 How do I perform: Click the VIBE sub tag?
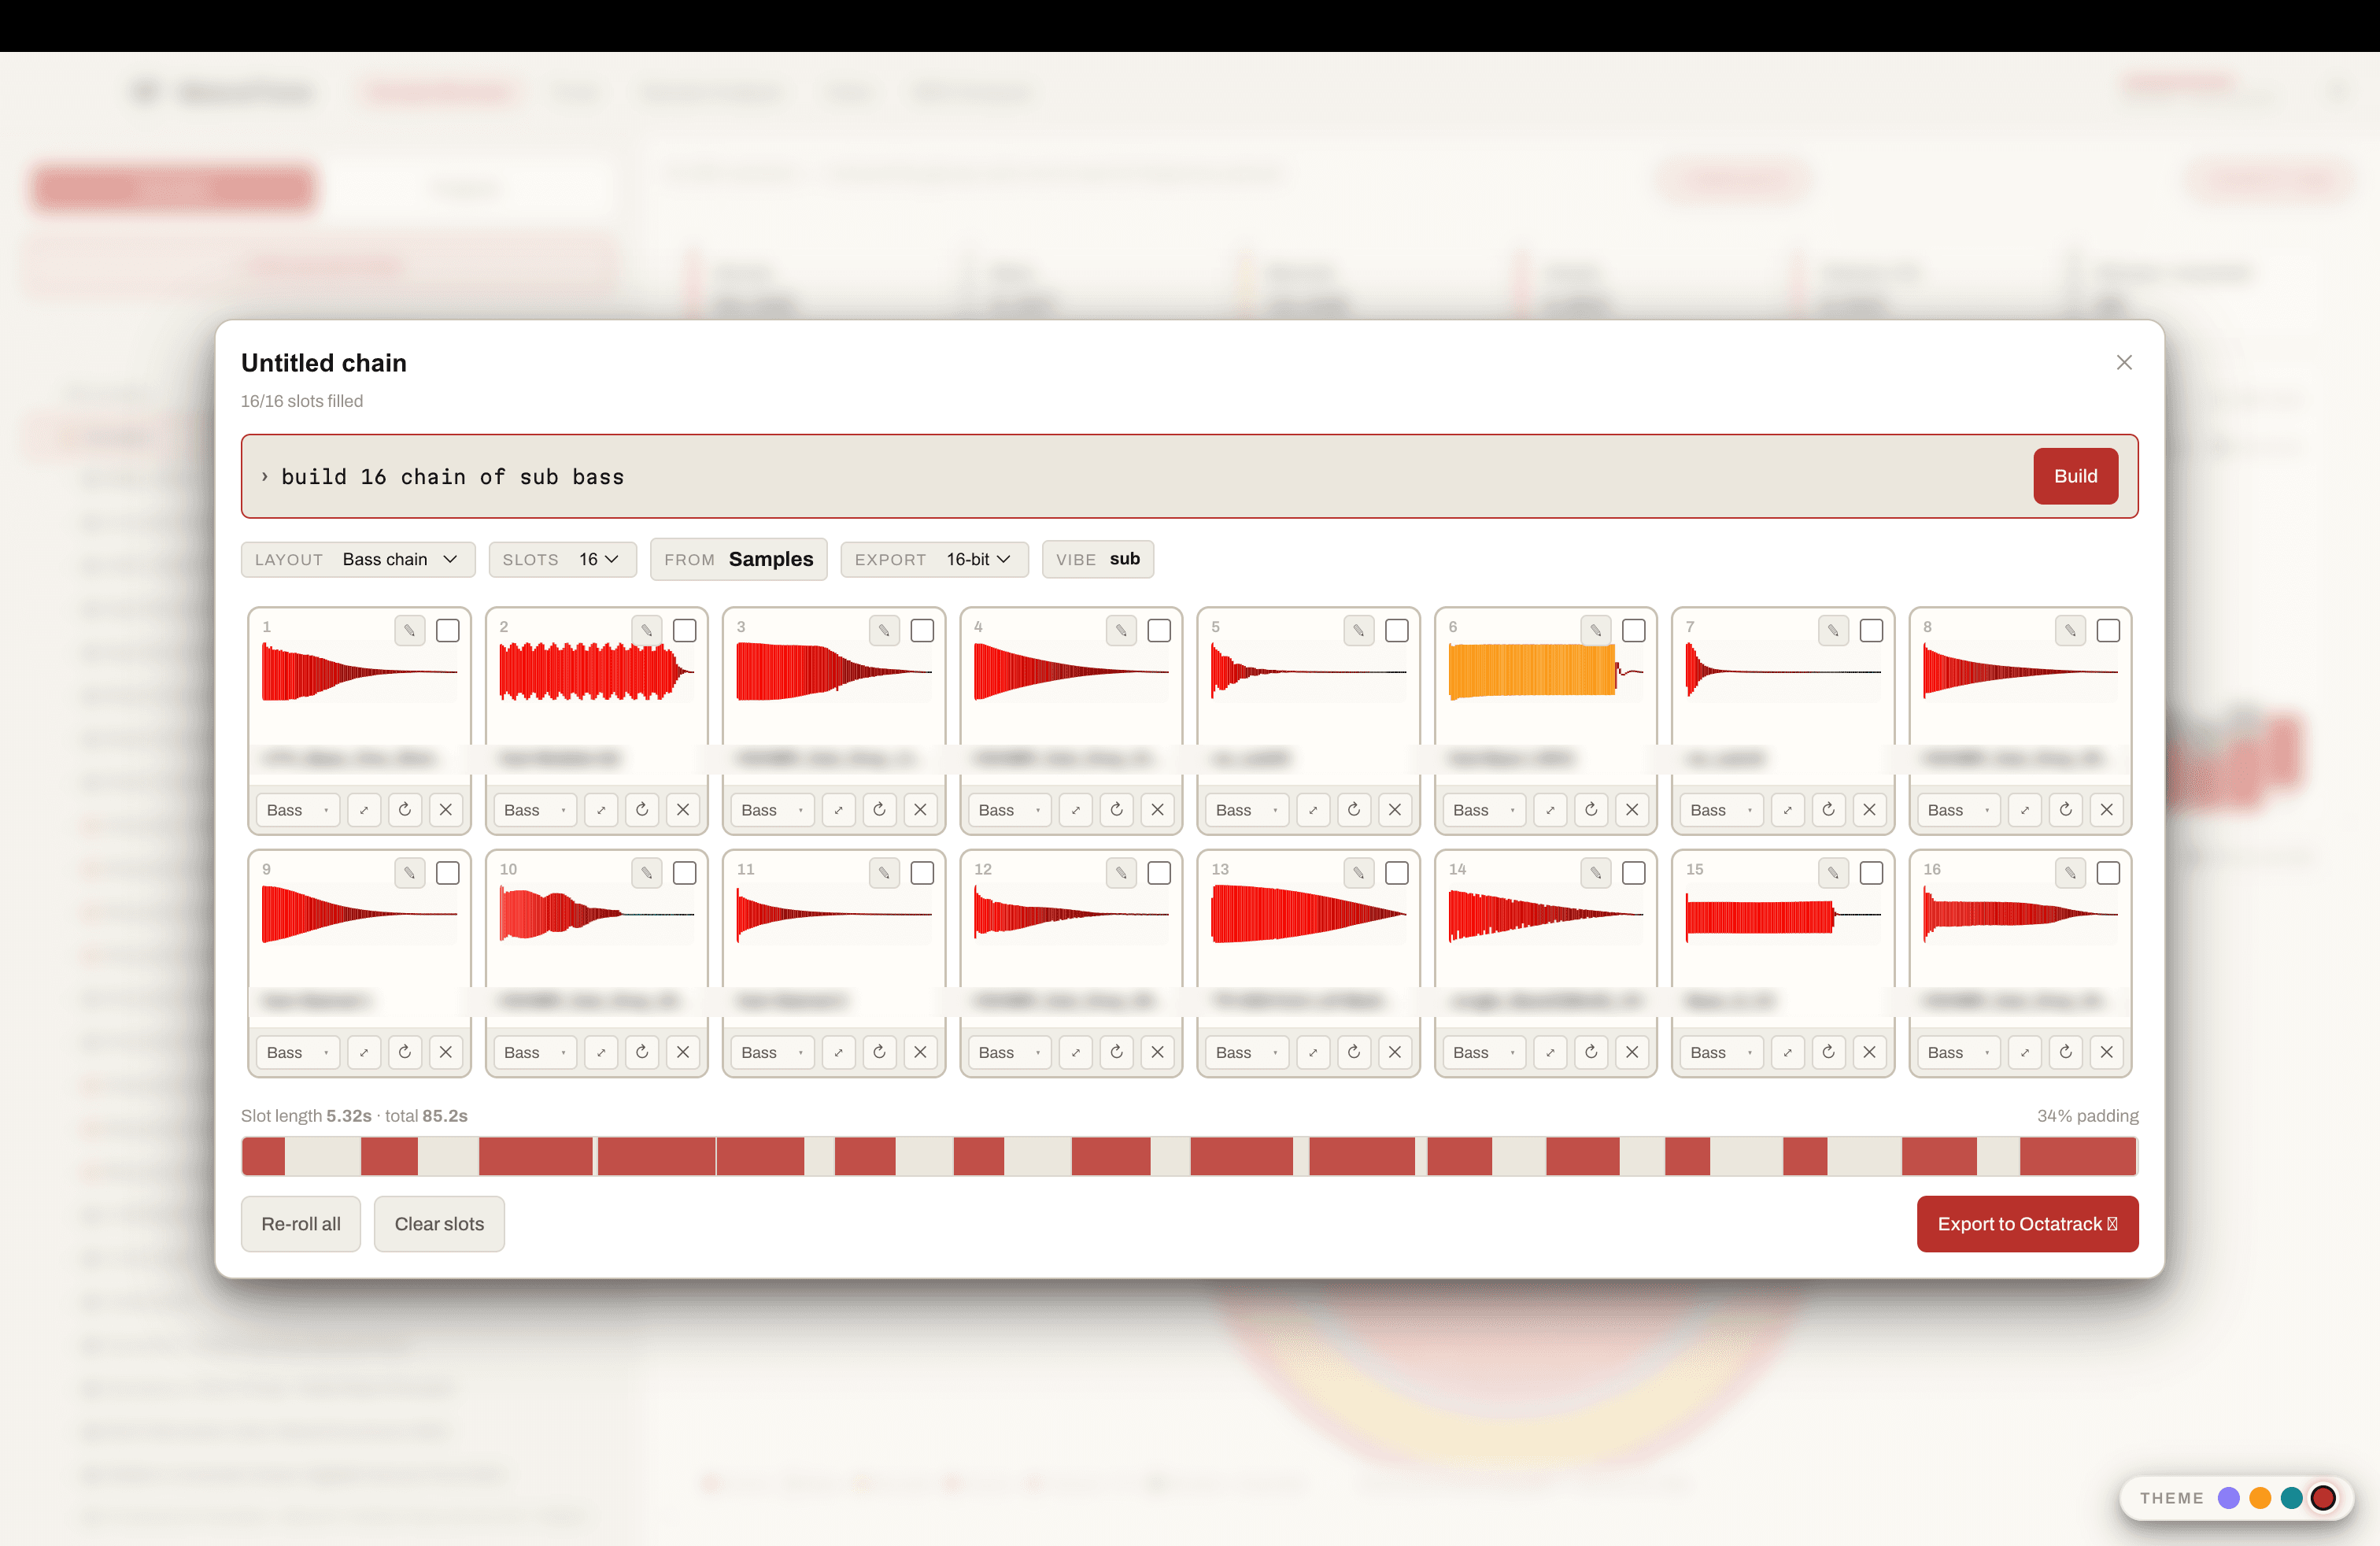pos(1098,559)
